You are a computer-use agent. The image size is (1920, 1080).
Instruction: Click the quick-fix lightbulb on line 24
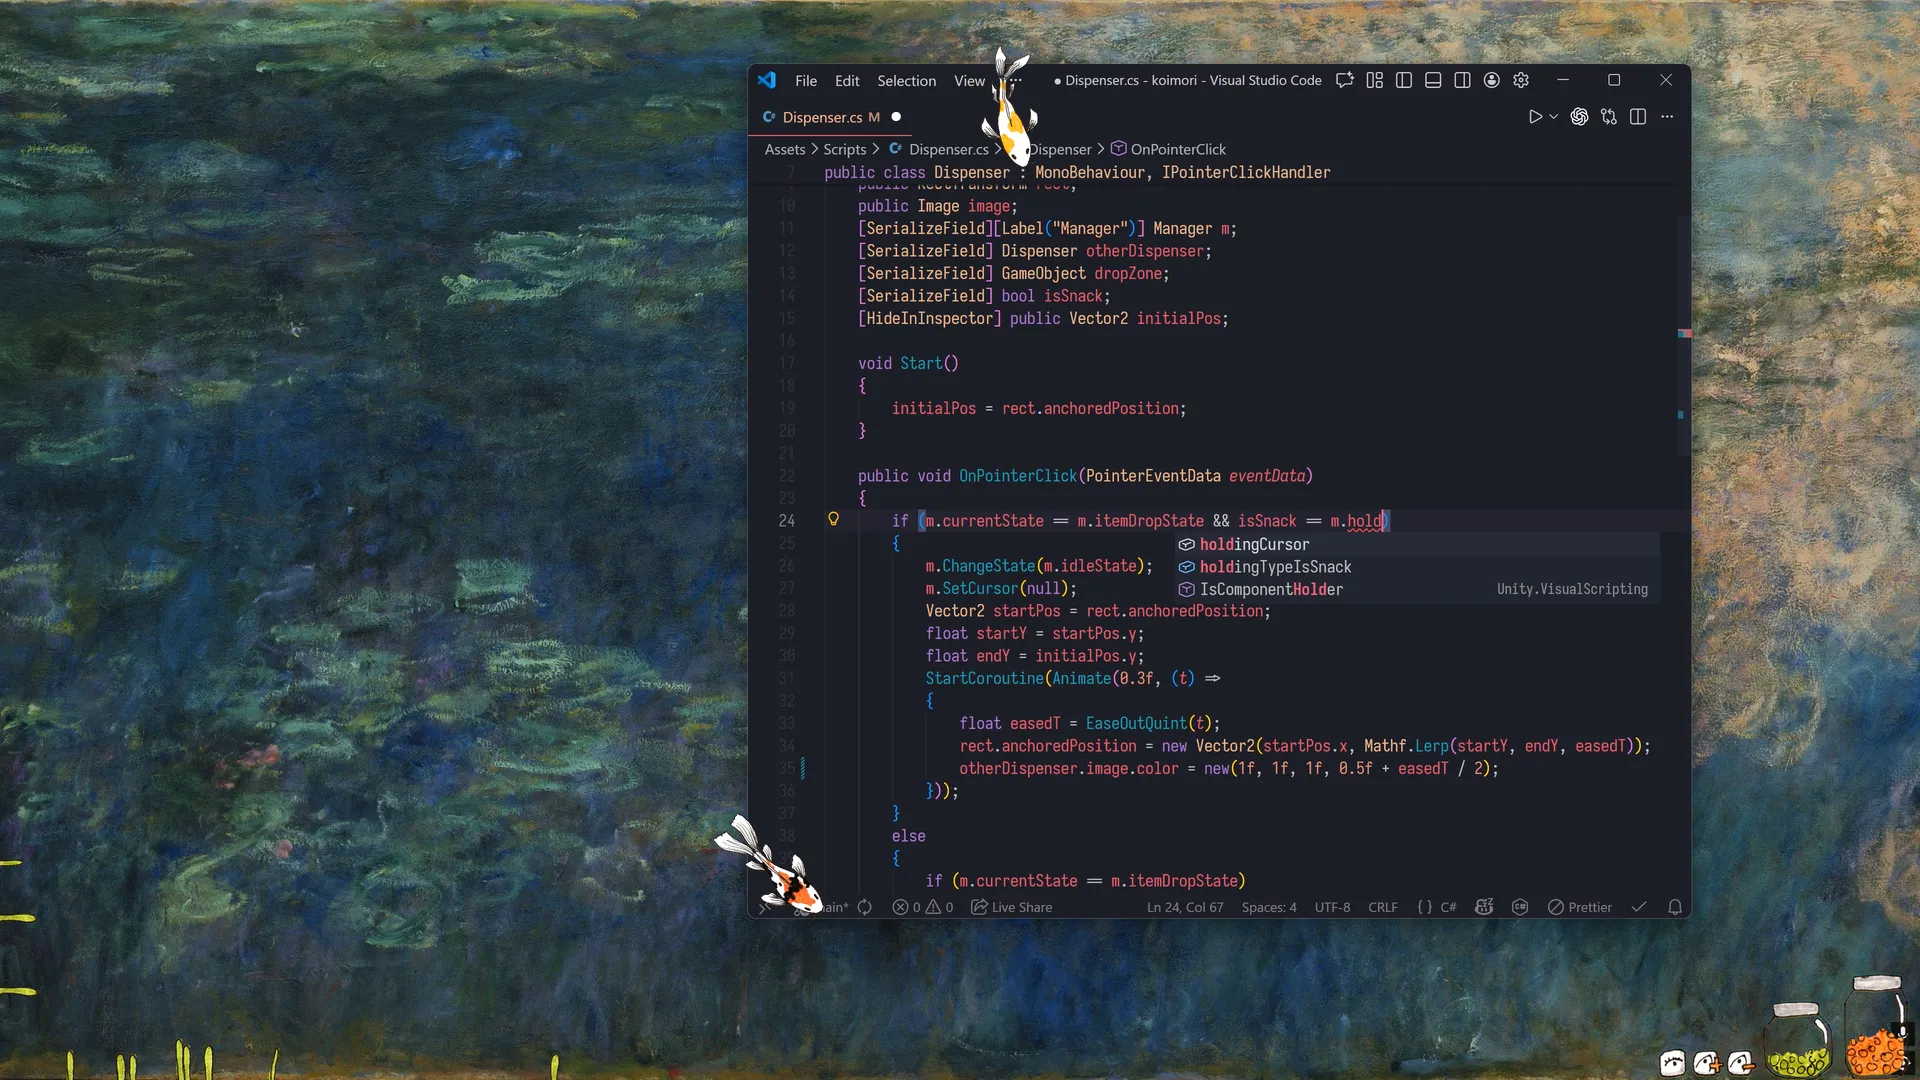click(x=834, y=519)
